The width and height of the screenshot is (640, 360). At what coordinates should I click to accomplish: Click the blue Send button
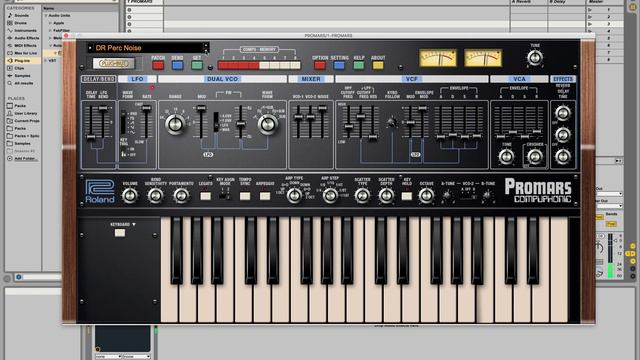tap(177, 65)
